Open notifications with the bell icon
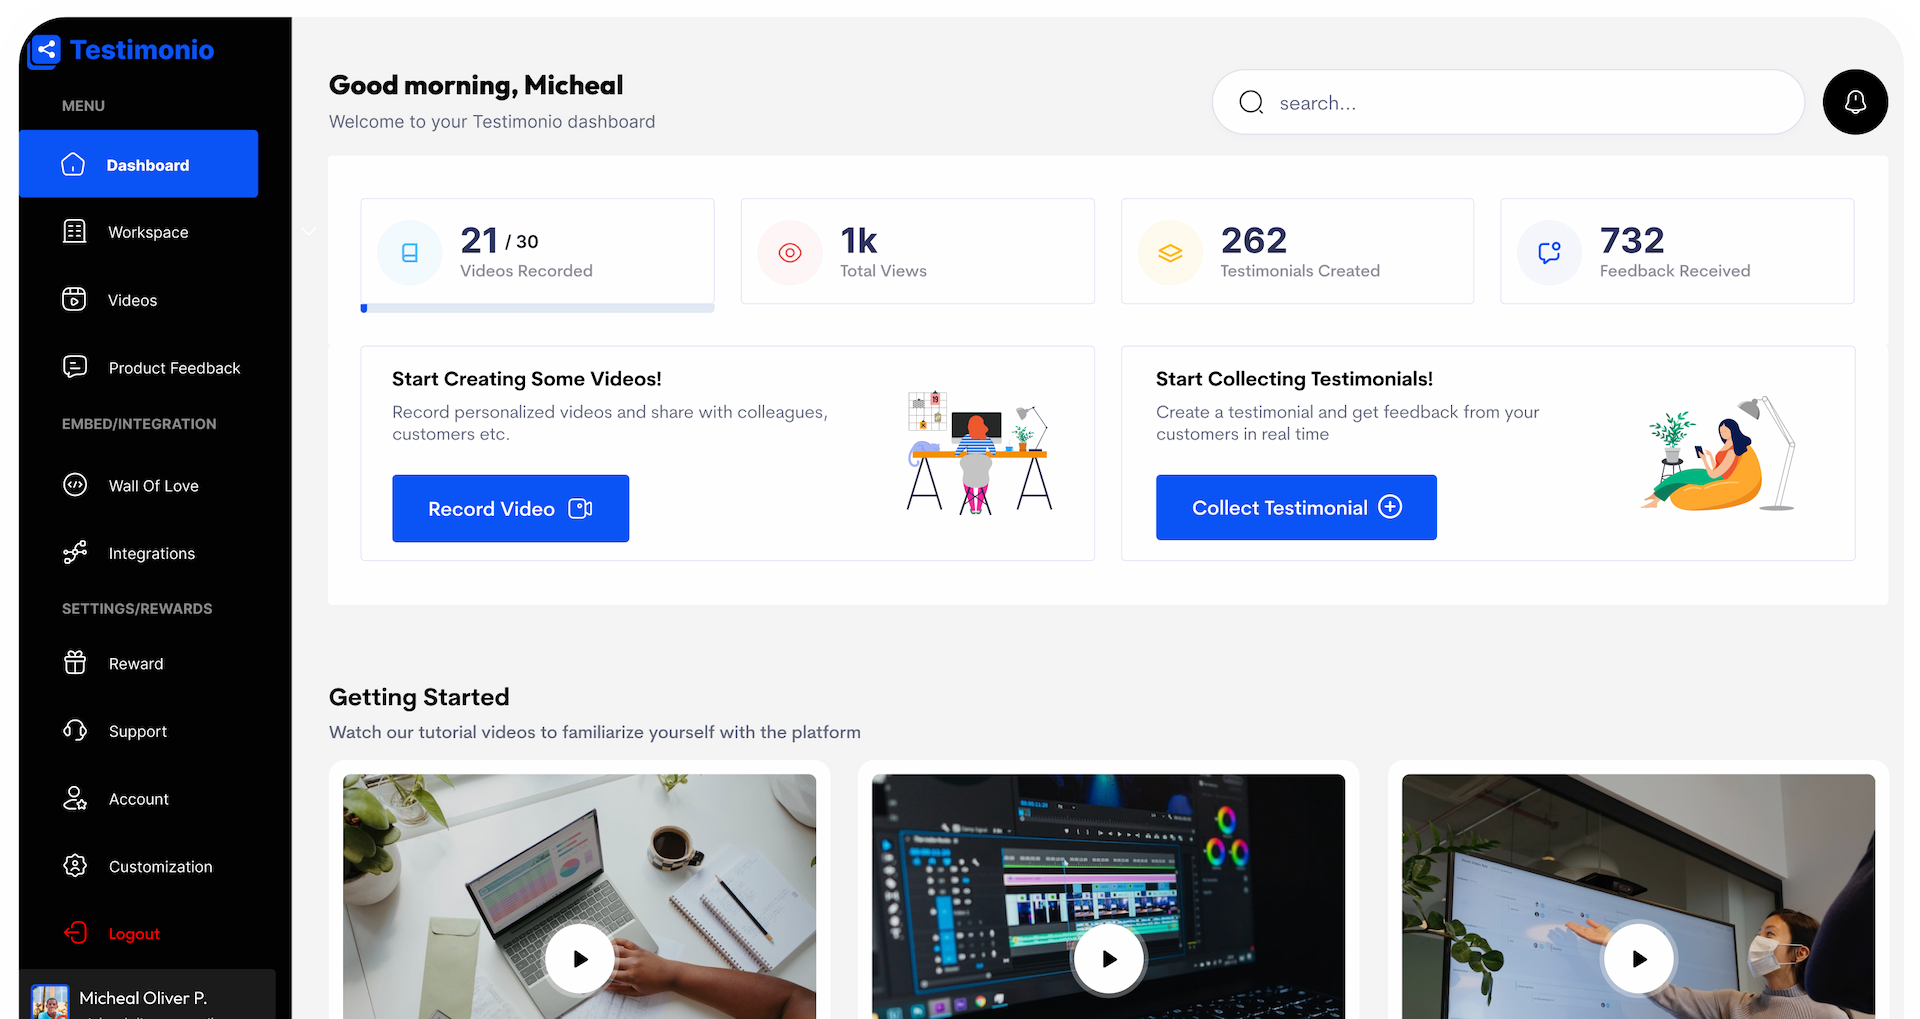The width and height of the screenshot is (1920, 1019). (x=1855, y=102)
